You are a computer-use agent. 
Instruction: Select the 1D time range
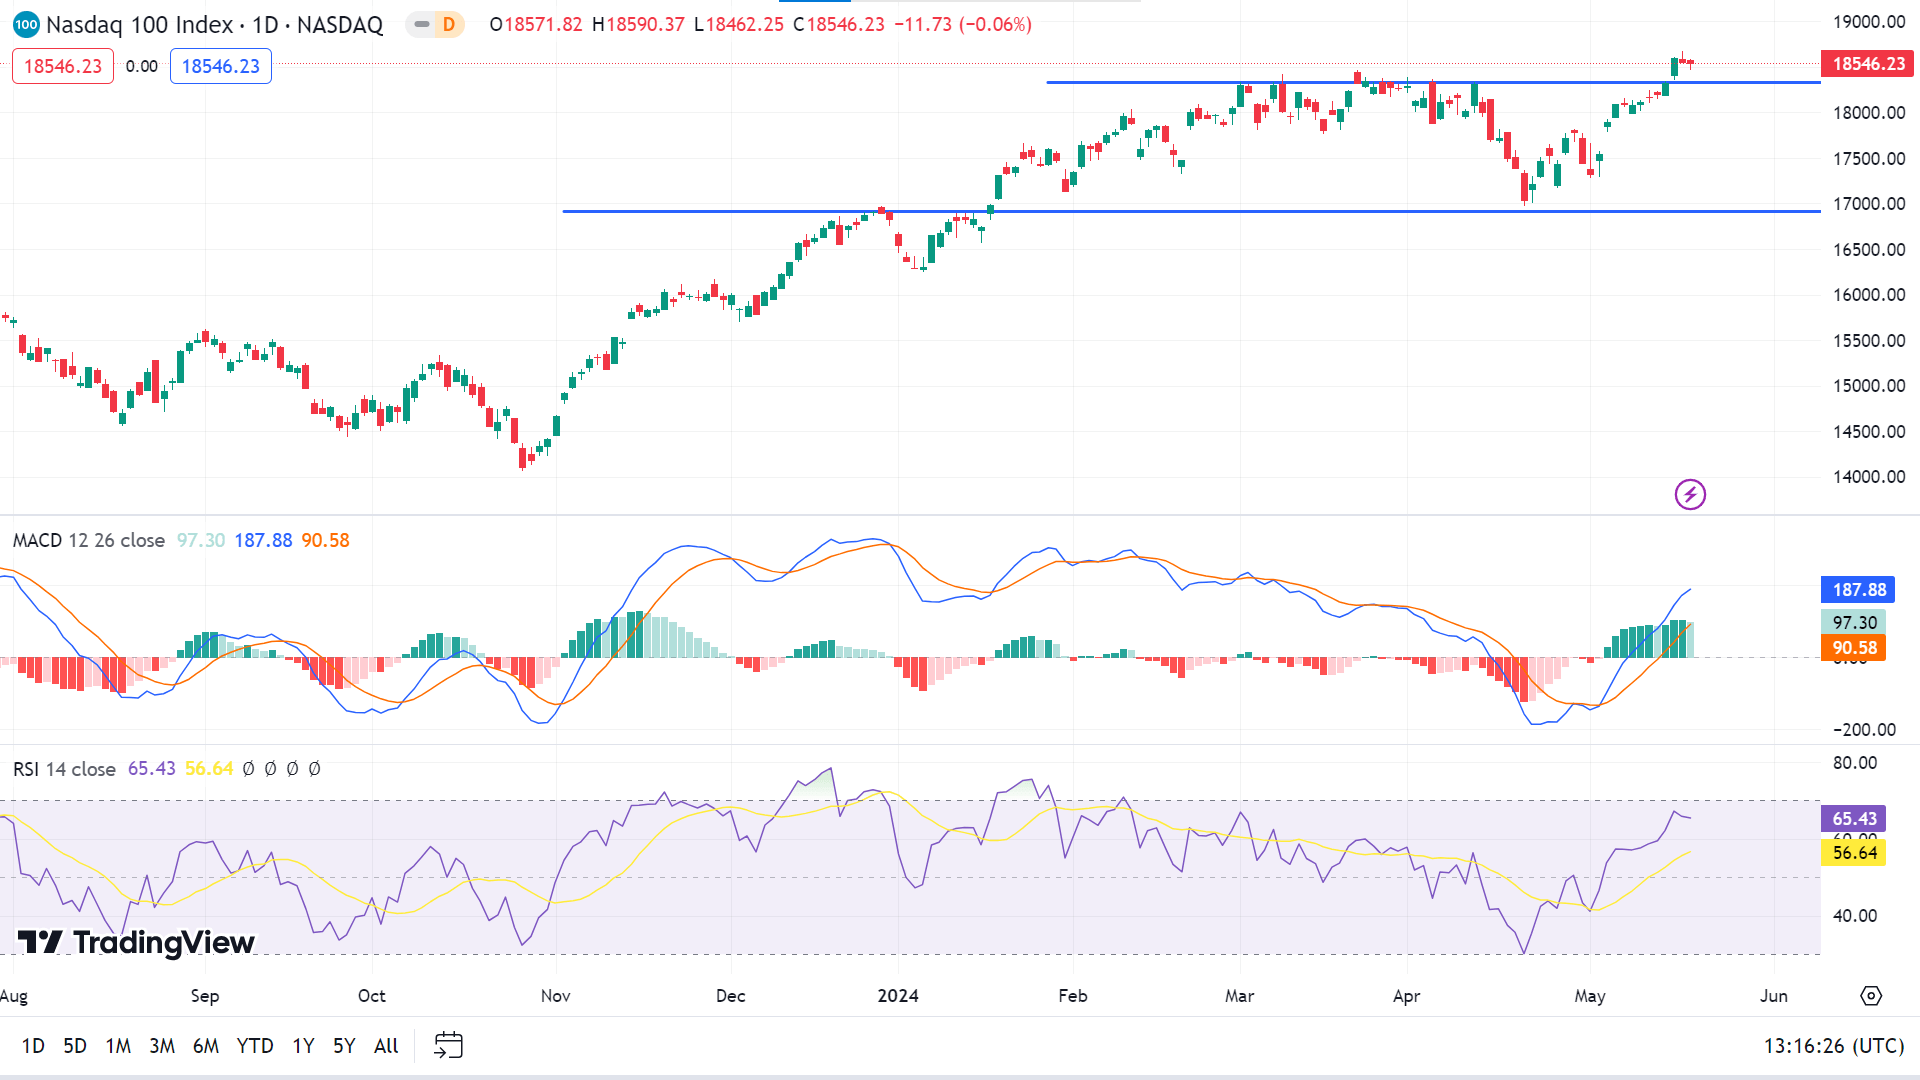(33, 1045)
